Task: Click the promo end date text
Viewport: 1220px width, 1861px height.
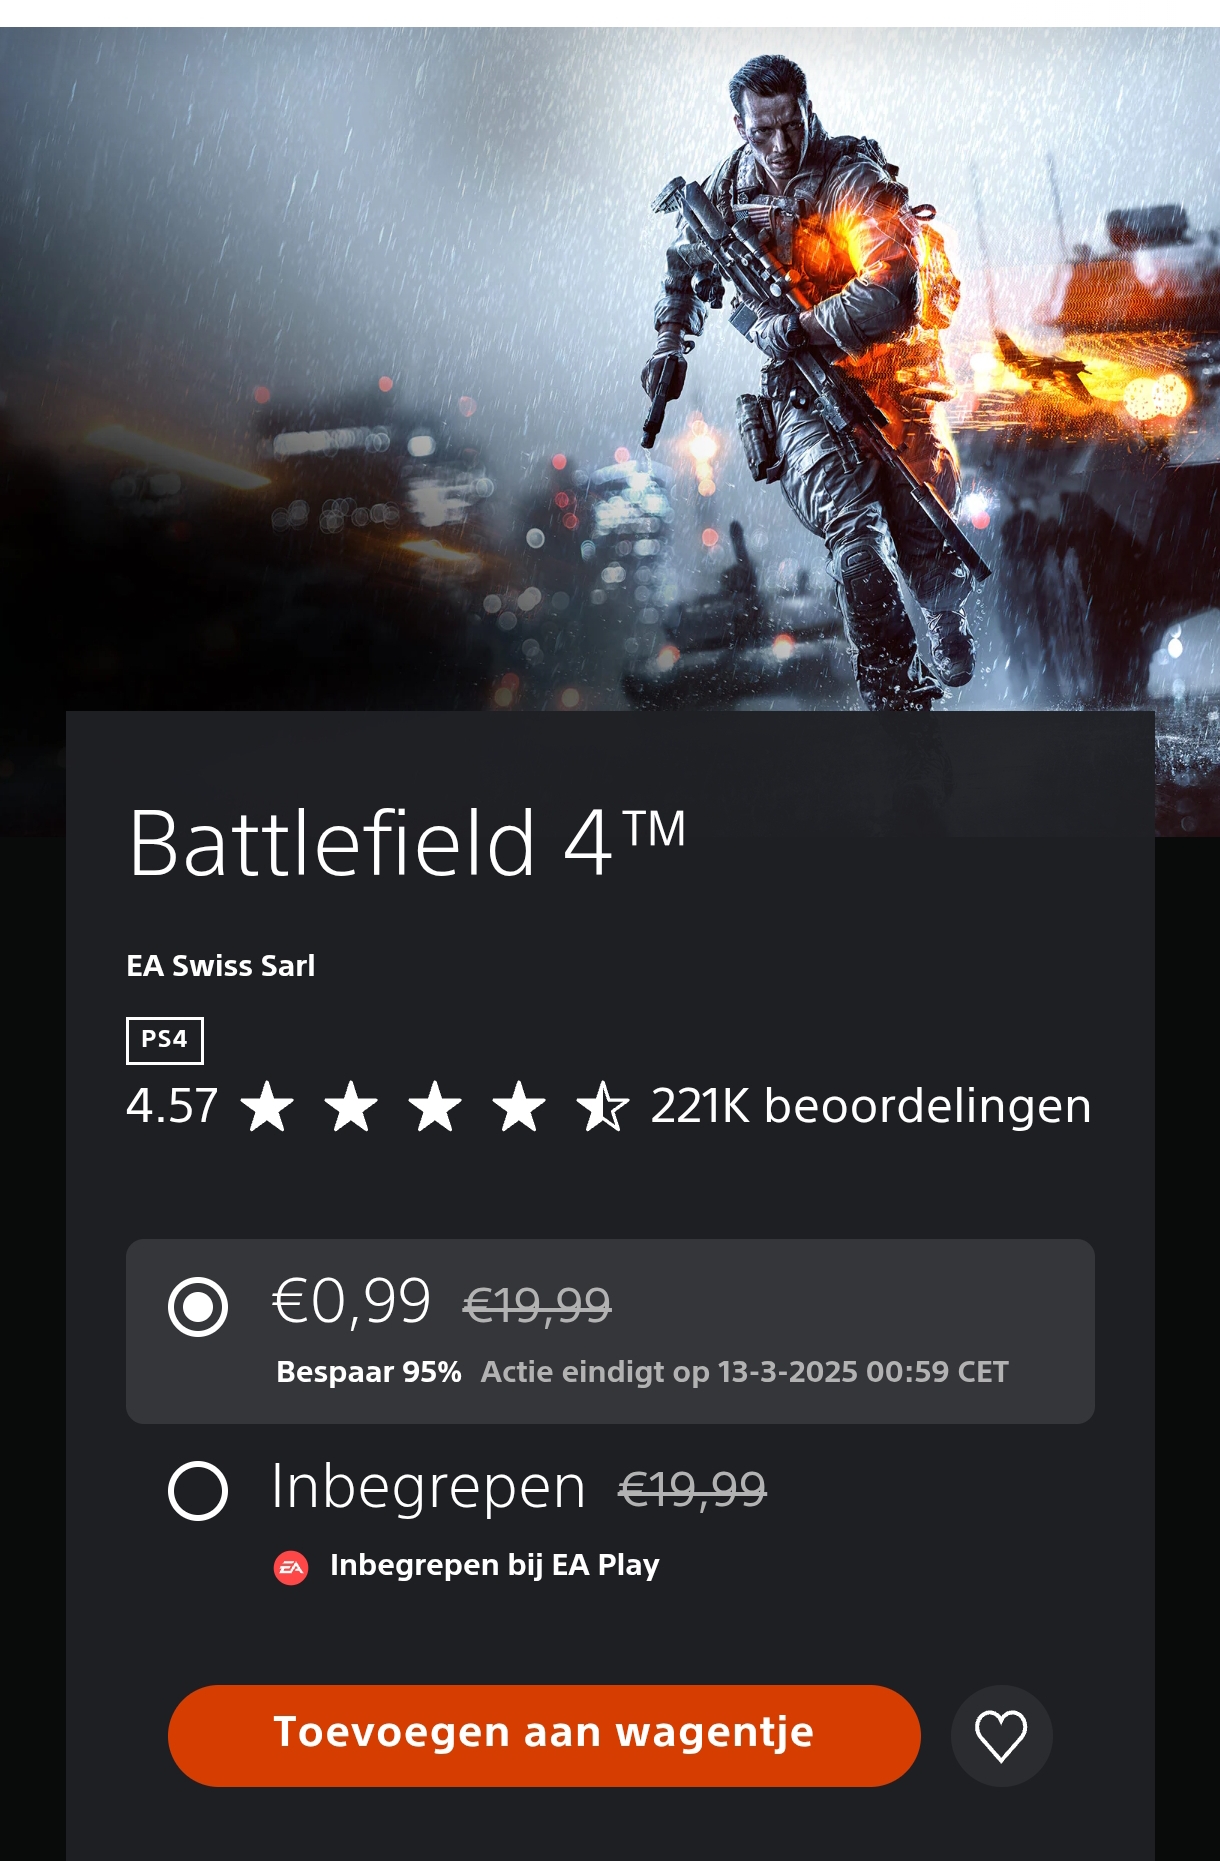Action: pyautogui.click(x=745, y=1374)
